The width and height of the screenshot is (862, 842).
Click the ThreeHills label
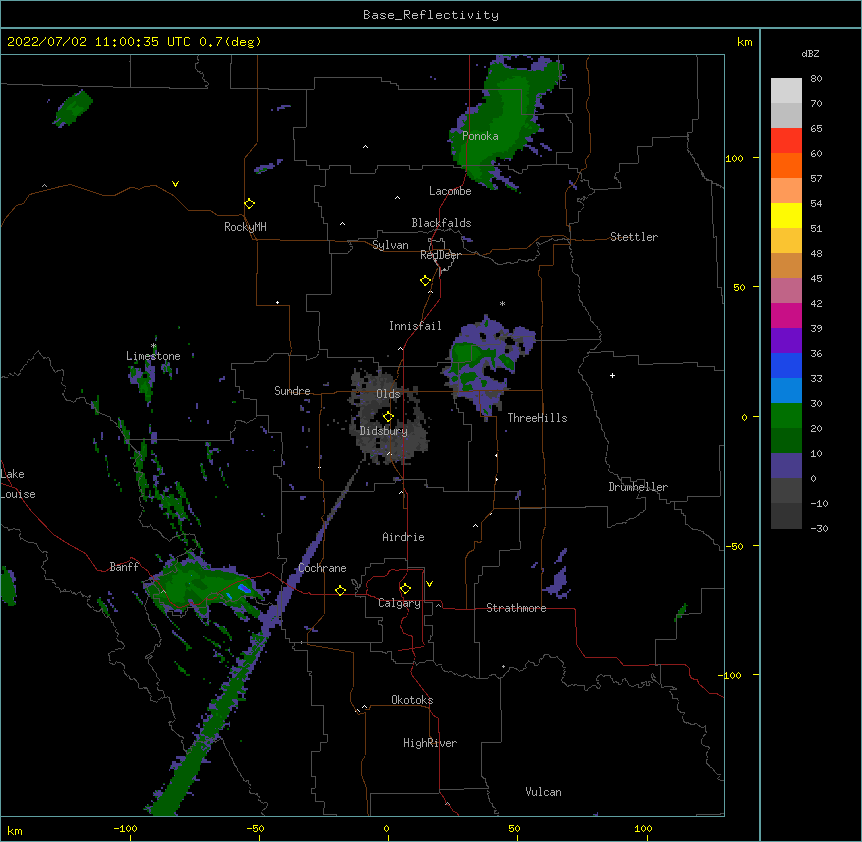537,418
